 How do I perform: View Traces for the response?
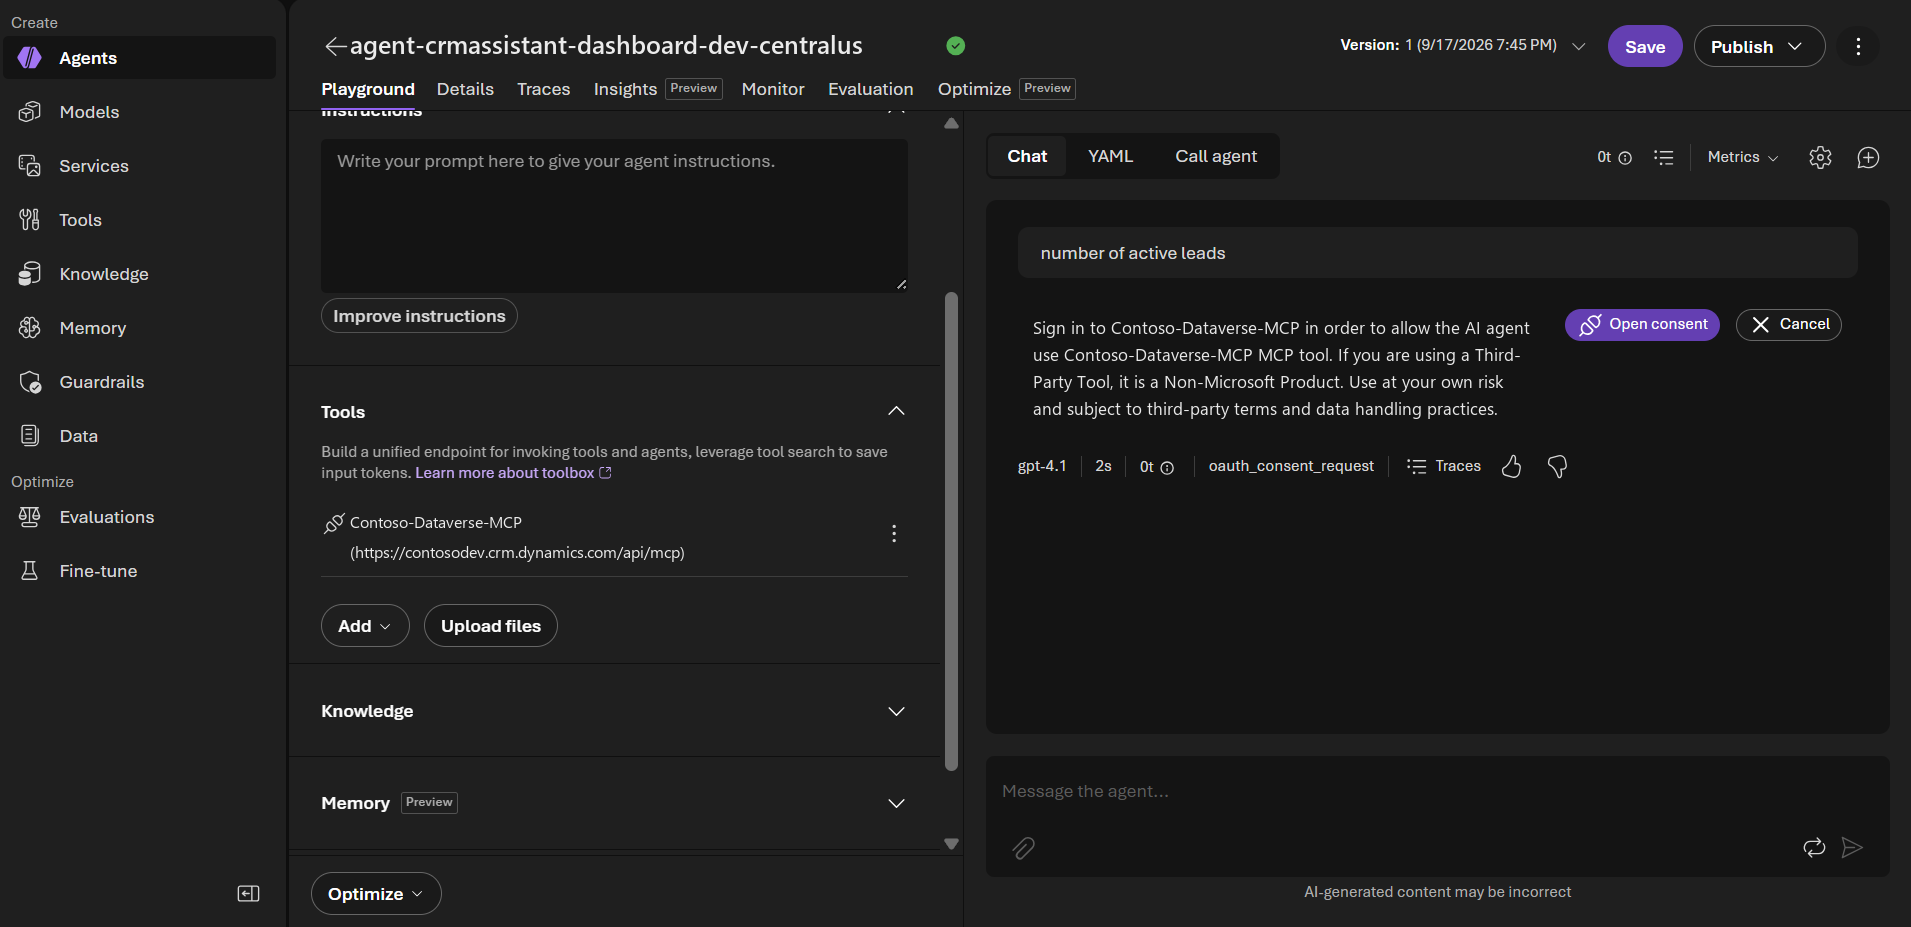(1443, 466)
